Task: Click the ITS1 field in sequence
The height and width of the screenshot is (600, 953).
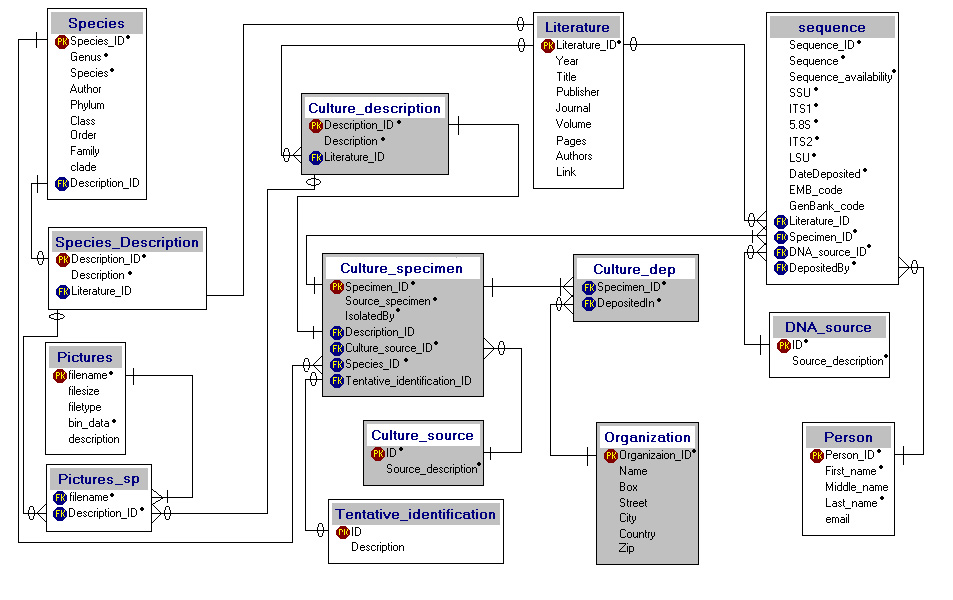Action: [800, 109]
